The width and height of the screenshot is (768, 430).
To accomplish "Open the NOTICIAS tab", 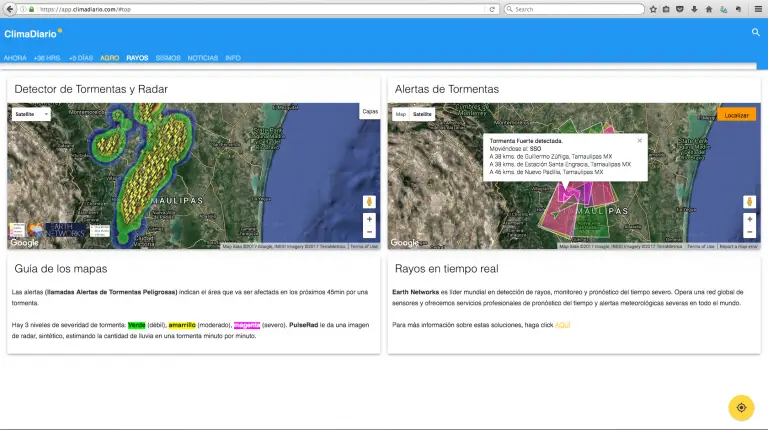I will click(x=203, y=58).
